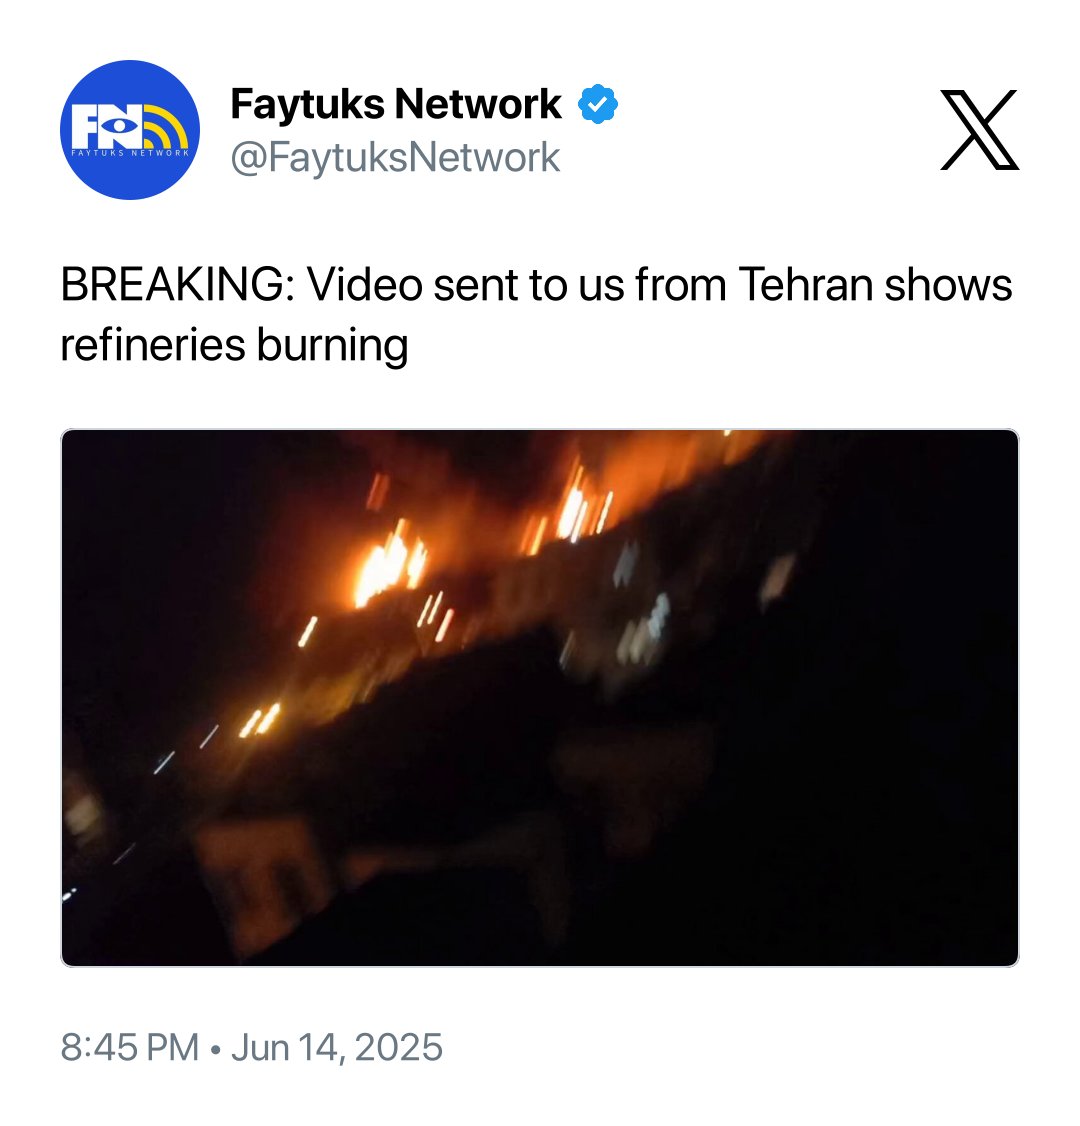Click the blue verified checkmark badge
The width and height of the screenshot is (1080, 1126).
click(x=597, y=104)
